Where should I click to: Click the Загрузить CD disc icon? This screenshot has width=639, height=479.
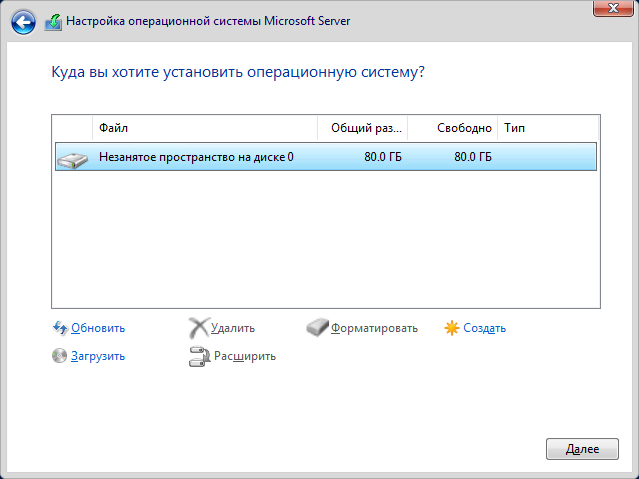(x=59, y=356)
